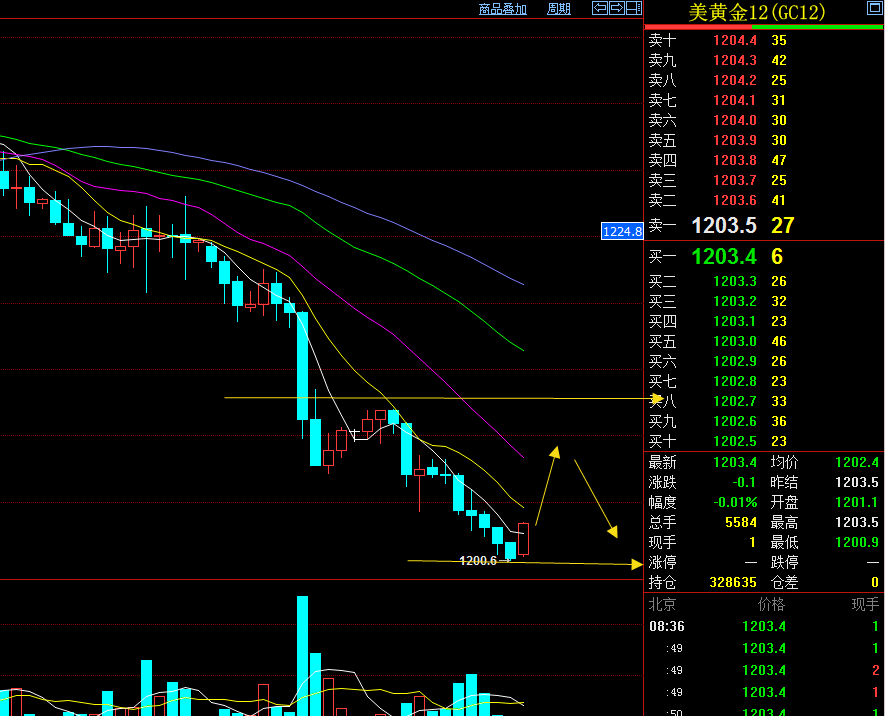Open the 周期 period selector
The width and height of the screenshot is (885, 716).
coord(559,9)
